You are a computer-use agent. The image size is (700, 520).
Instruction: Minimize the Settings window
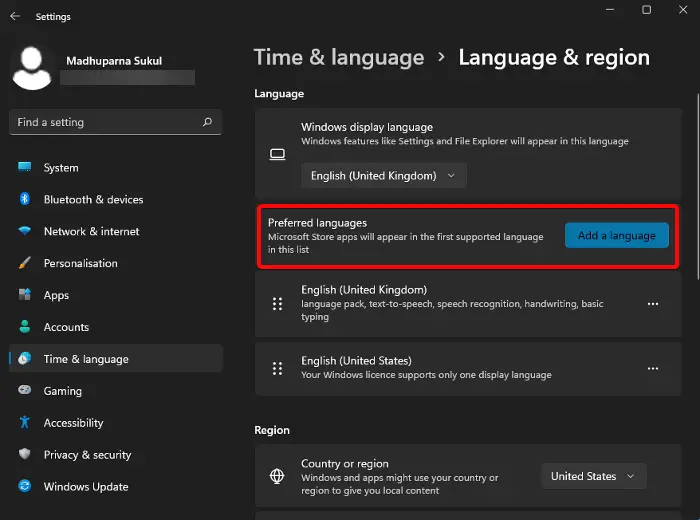pyautogui.click(x=610, y=10)
